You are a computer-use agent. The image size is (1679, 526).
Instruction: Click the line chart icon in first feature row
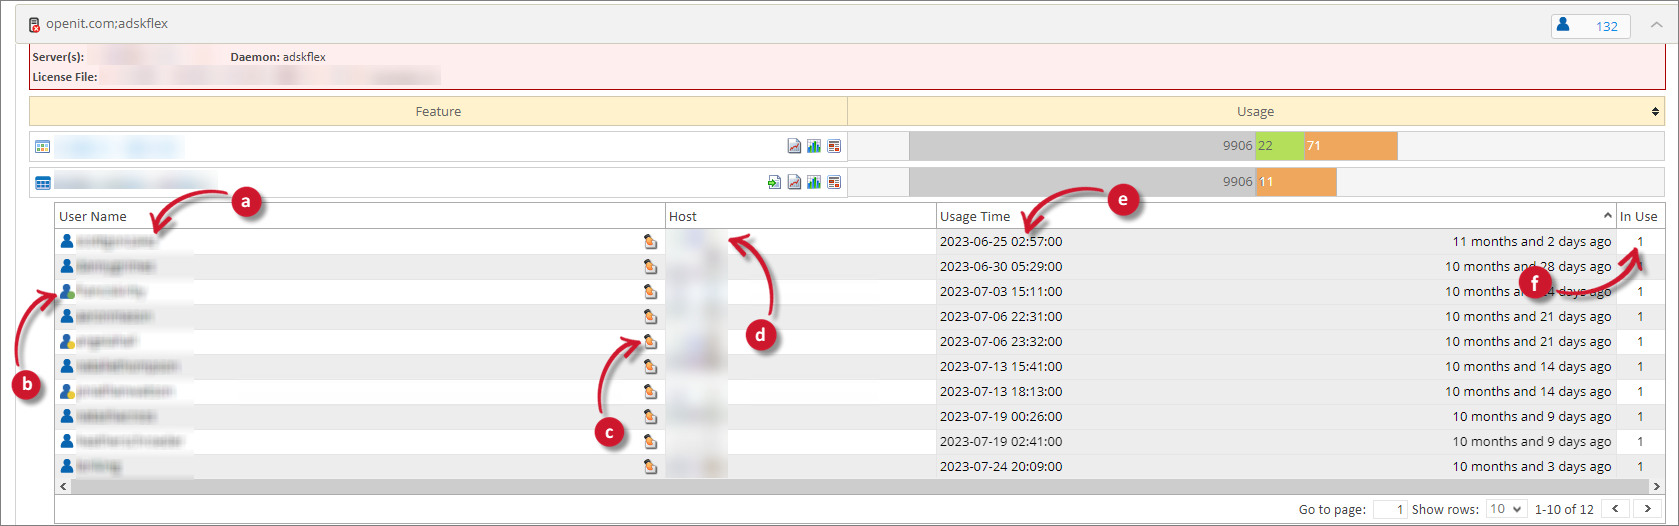tap(794, 146)
